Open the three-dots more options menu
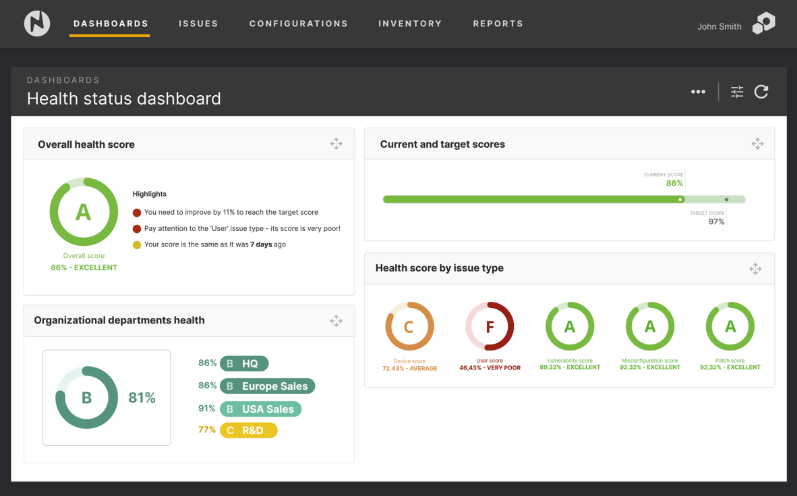This screenshot has width=797, height=496. (x=698, y=92)
